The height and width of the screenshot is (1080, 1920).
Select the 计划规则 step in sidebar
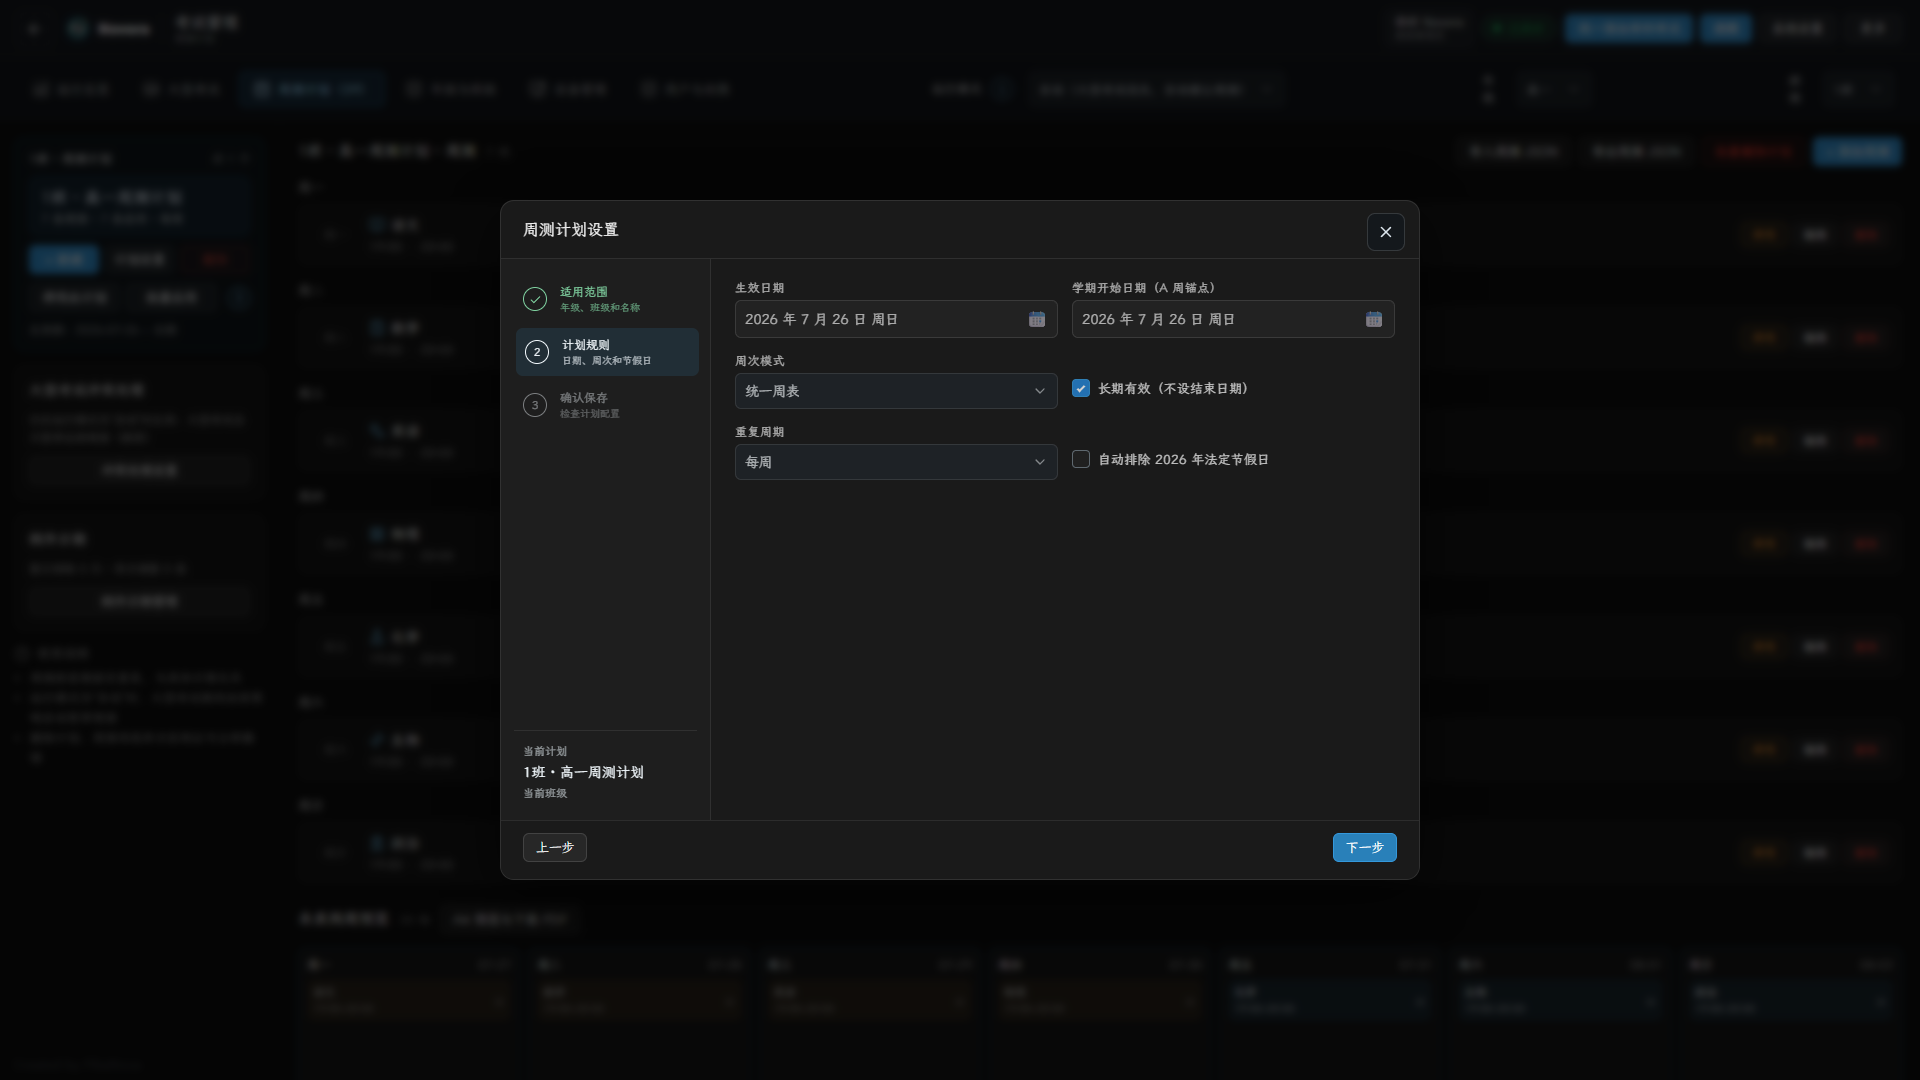(607, 352)
